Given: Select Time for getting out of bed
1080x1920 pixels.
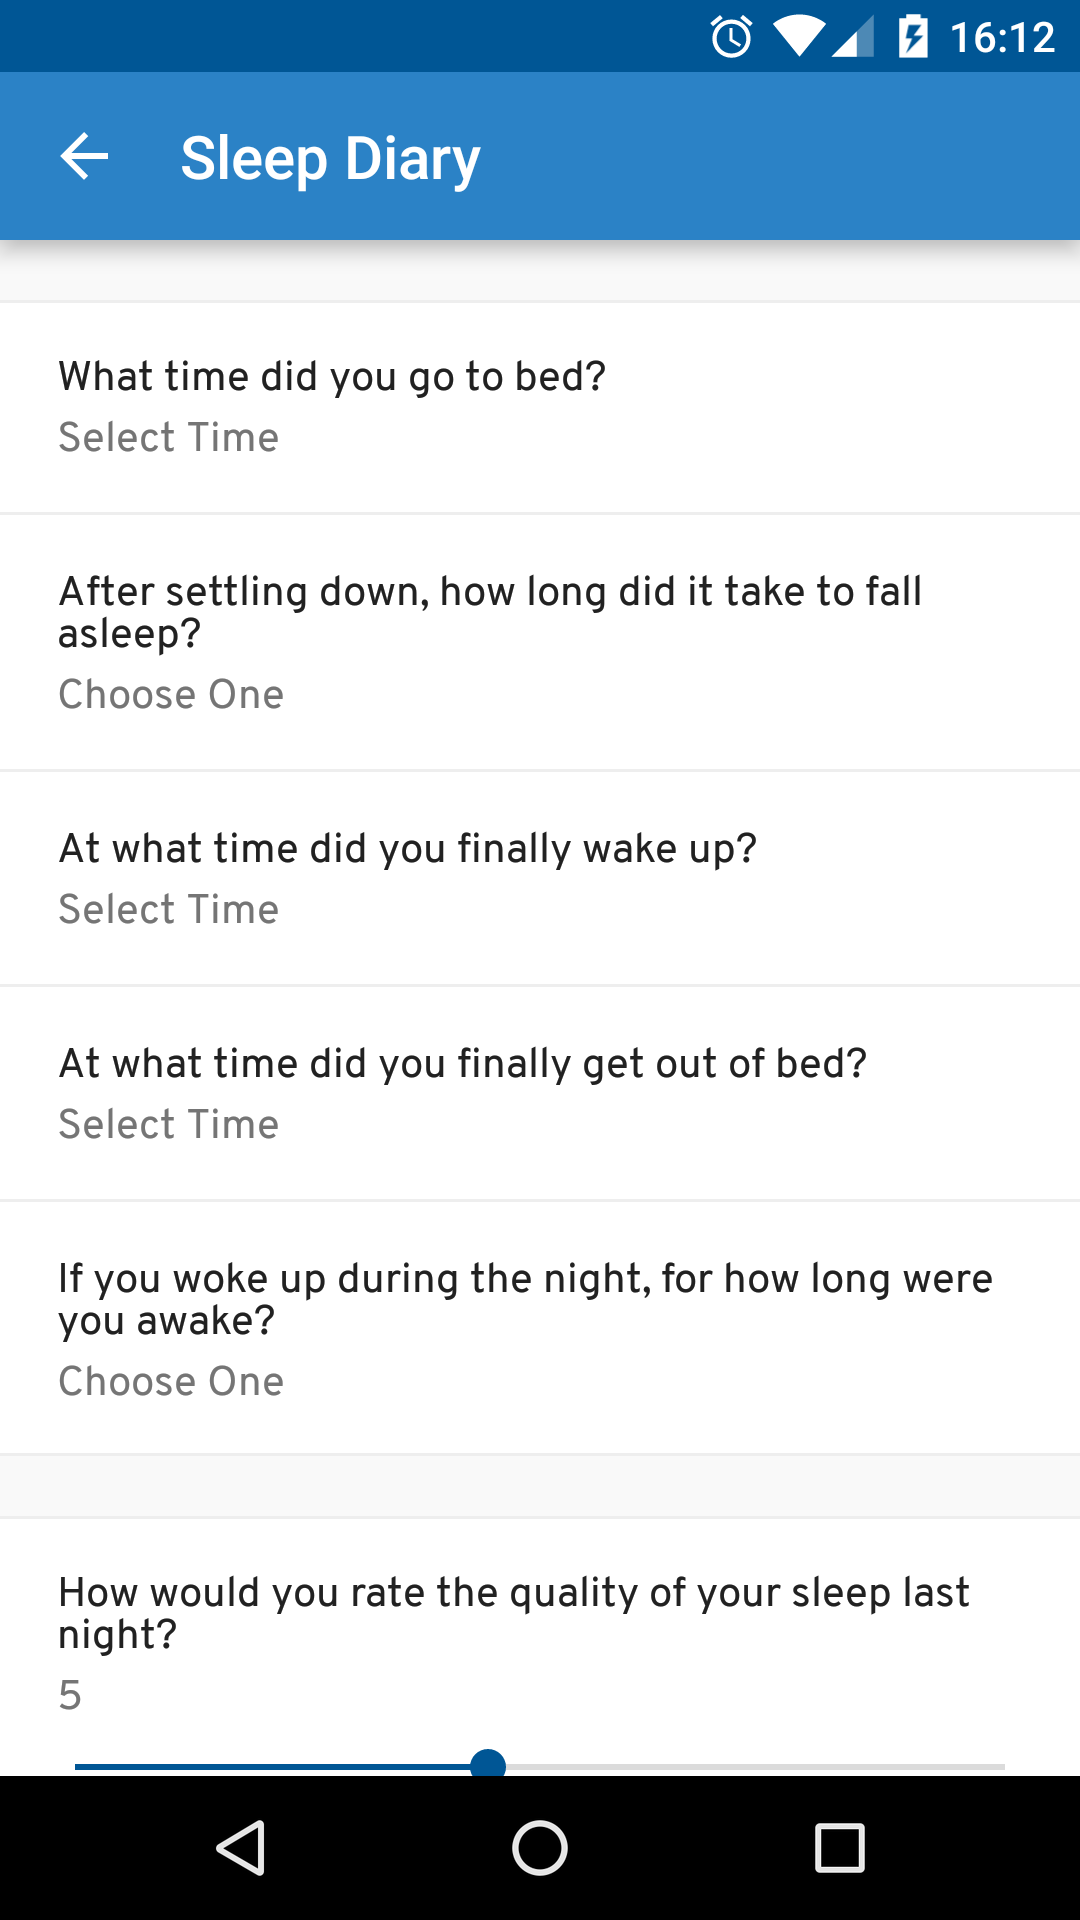Looking at the screenshot, I should (x=168, y=1125).
